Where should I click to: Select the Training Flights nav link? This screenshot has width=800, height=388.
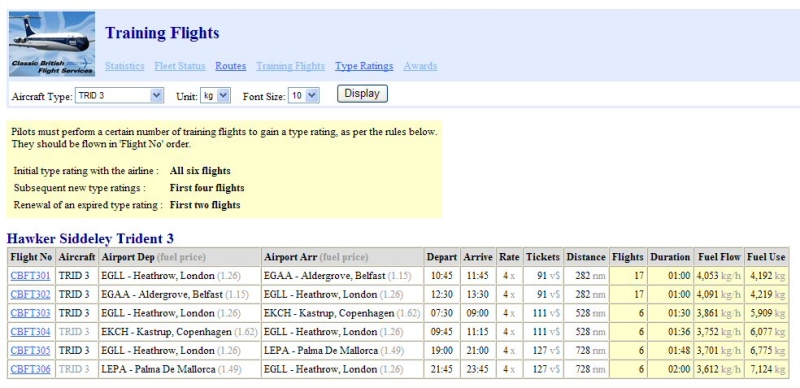tap(290, 66)
